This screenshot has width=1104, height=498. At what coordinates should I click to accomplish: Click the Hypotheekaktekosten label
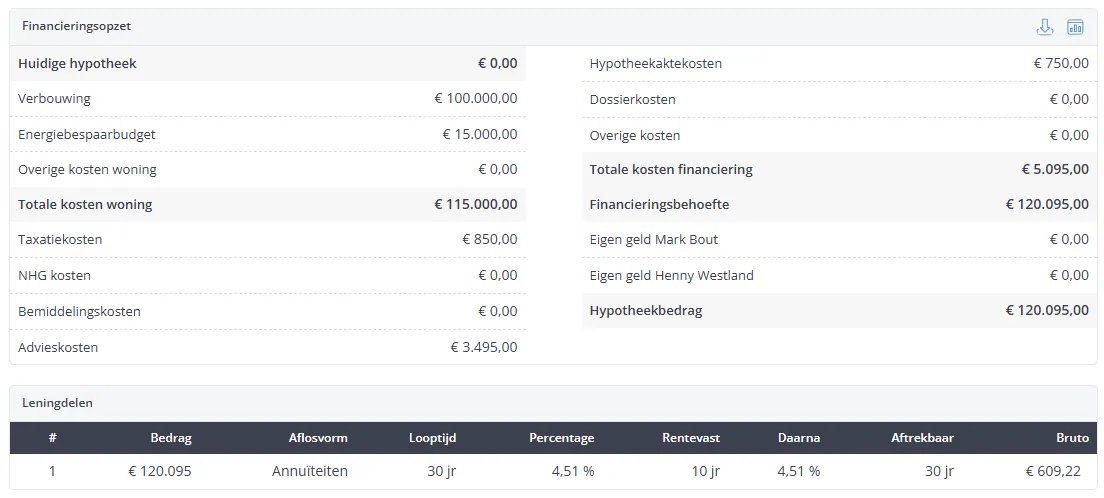[656, 63]
